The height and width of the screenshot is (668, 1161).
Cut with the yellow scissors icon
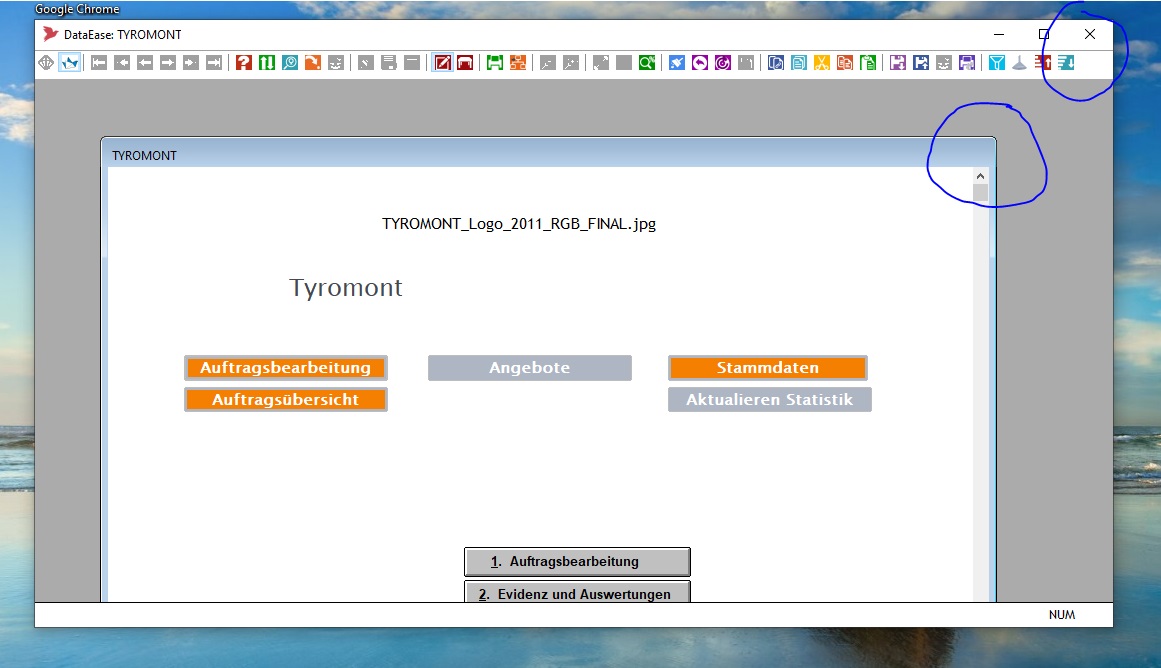click(822, 63)
